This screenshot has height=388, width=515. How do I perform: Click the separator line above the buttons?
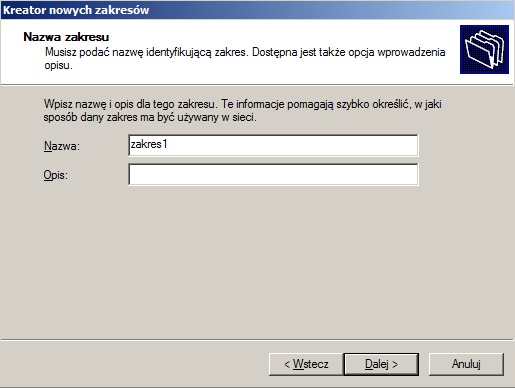tap(257, 340)
